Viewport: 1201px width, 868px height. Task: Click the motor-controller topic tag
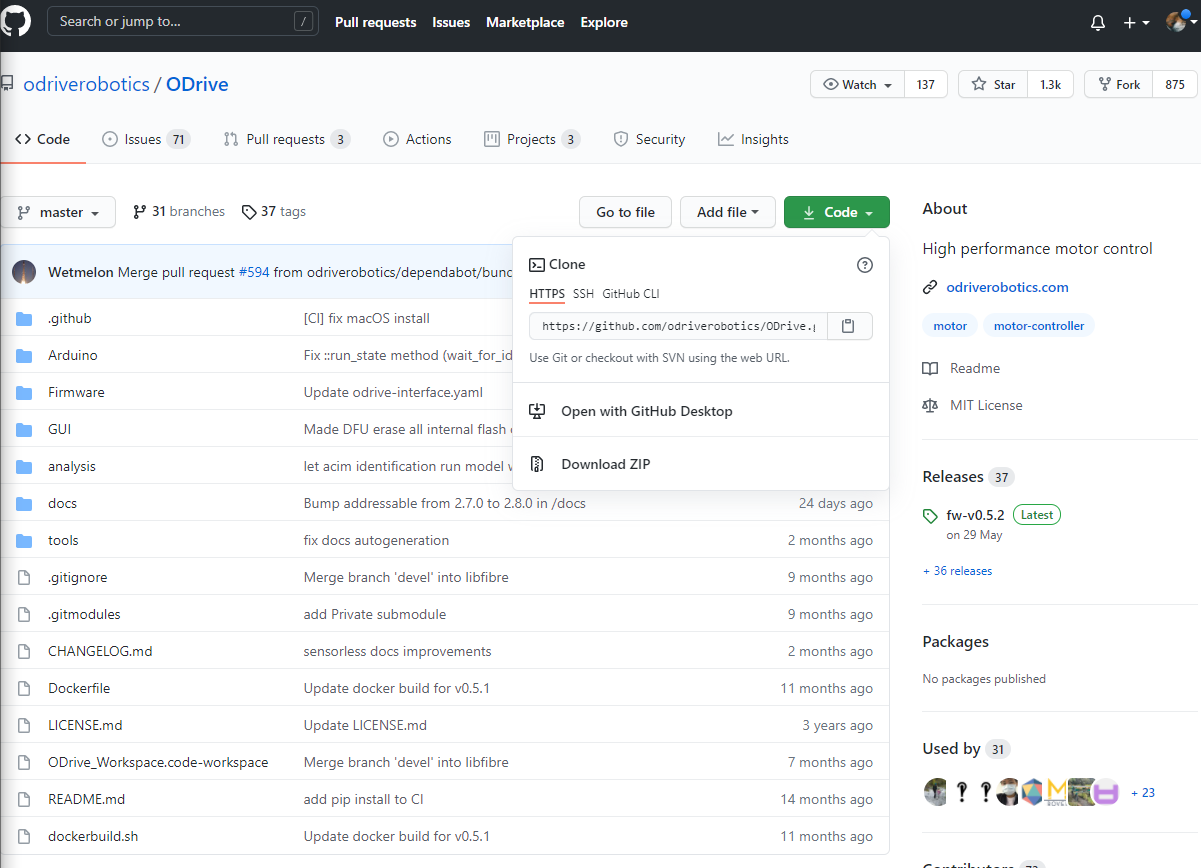(x=1039, y=326)
